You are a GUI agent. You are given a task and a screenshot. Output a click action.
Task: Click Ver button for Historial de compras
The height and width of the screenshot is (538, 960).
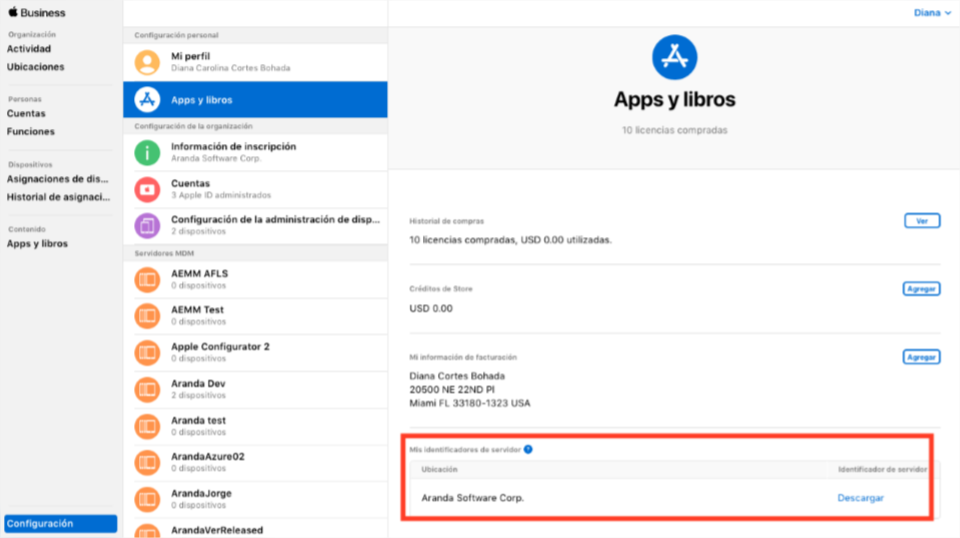[x=922, y=221]
